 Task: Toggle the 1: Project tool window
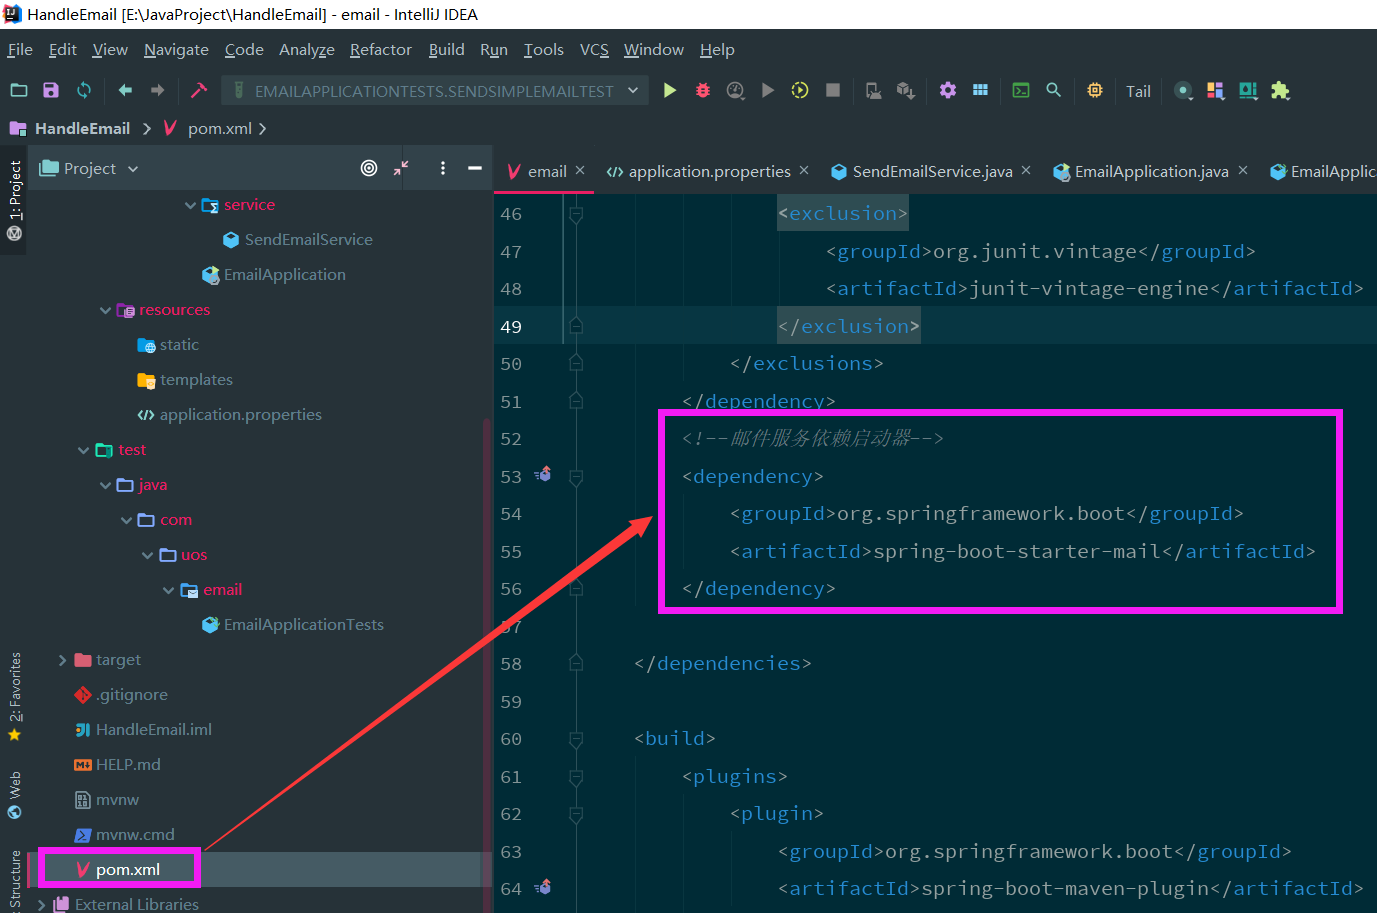point(14,200)
